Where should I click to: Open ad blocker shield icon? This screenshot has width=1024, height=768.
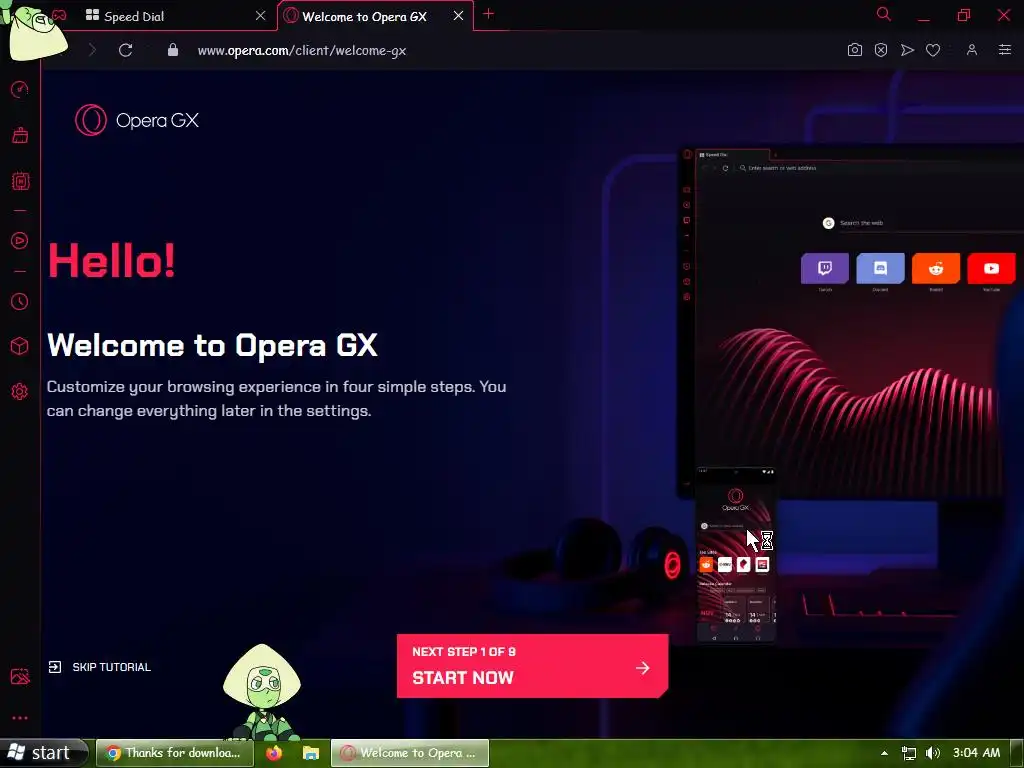pos(881,50)
